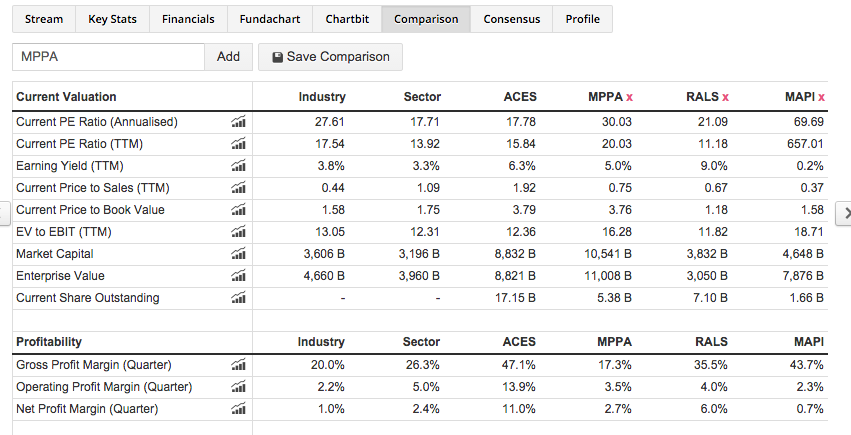Go to the Fundachart tab
851x435 pixels.
(269, 19)
